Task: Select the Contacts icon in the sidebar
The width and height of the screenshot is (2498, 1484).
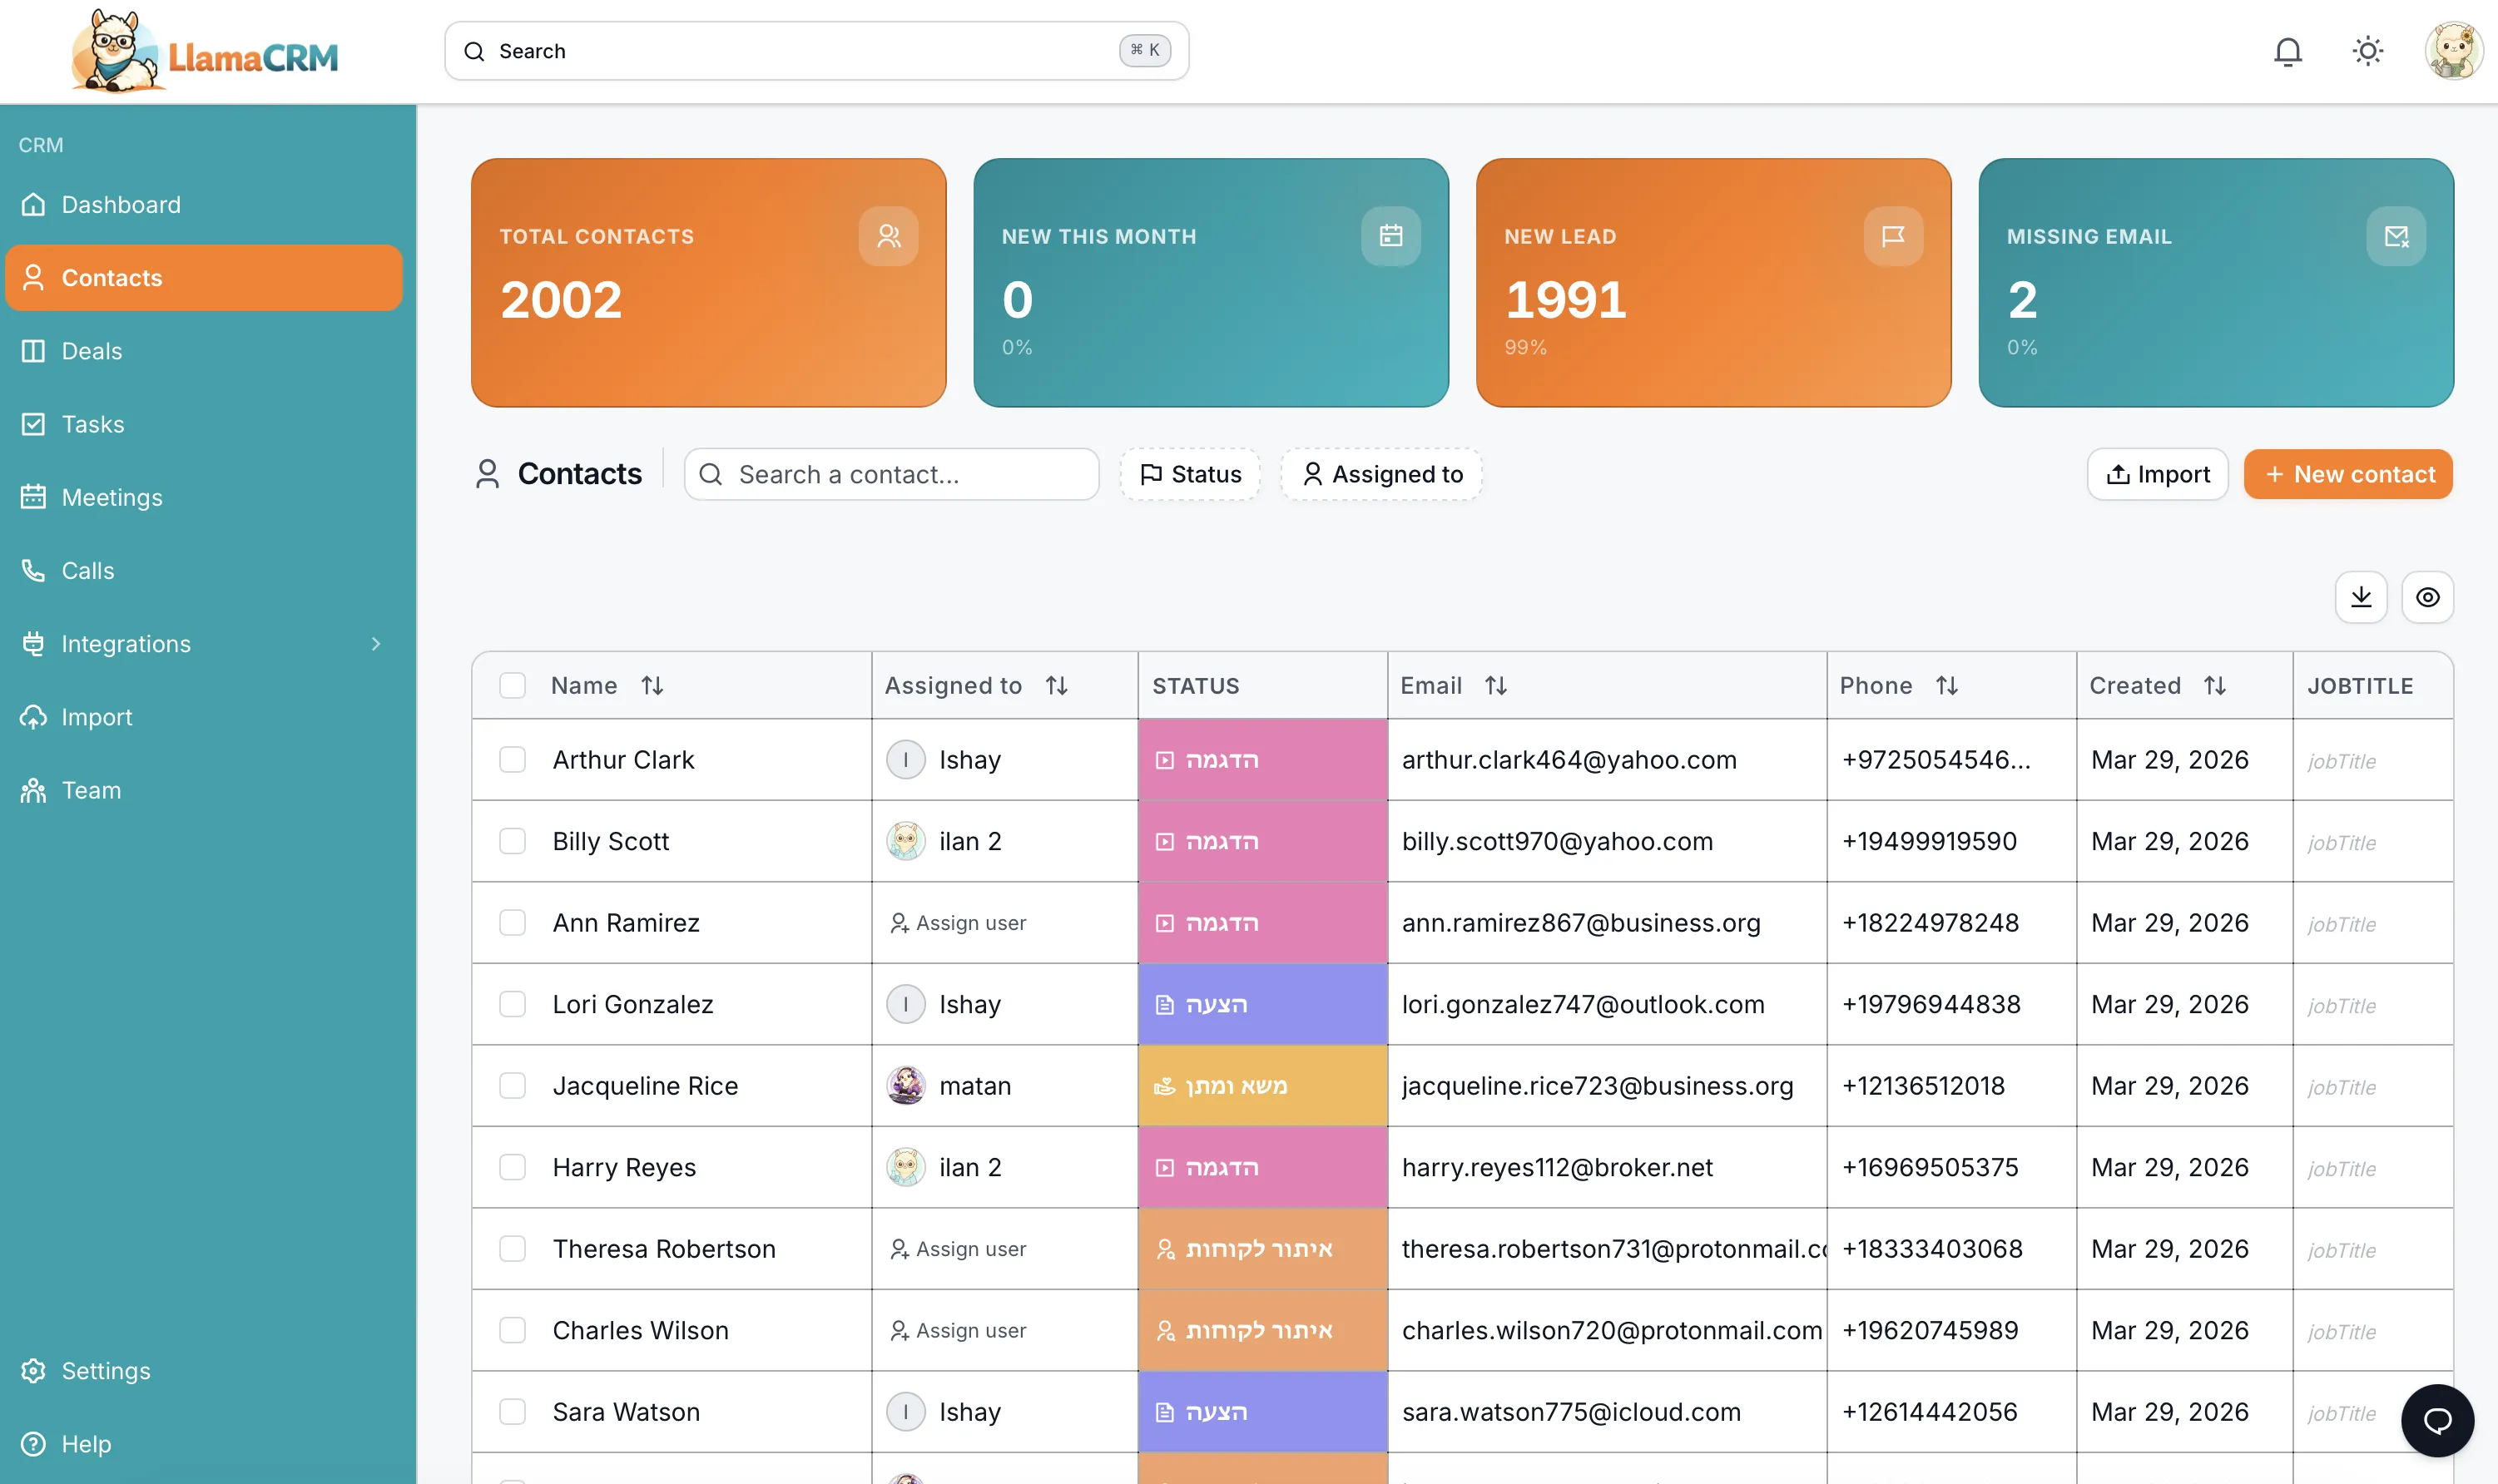Action: click(33, 277)
